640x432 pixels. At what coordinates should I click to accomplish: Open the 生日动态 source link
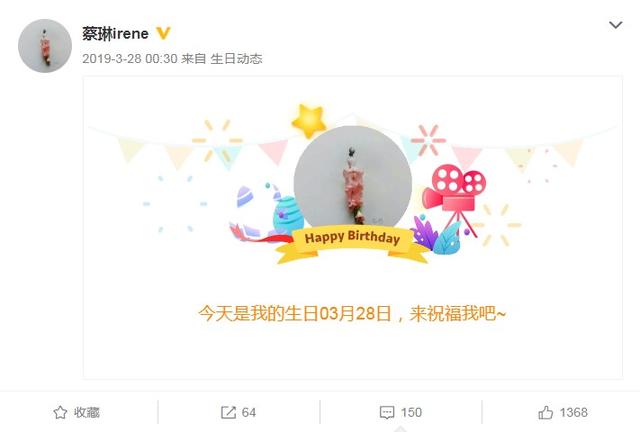coord(236,59)
